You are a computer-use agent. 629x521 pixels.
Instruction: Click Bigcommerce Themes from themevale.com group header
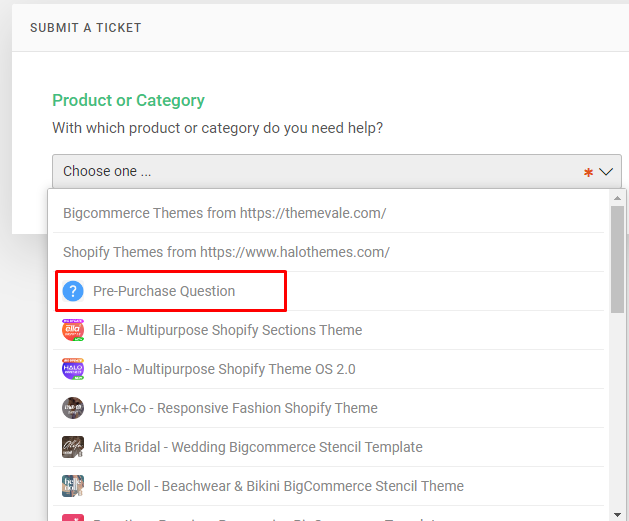pos(225,213)
